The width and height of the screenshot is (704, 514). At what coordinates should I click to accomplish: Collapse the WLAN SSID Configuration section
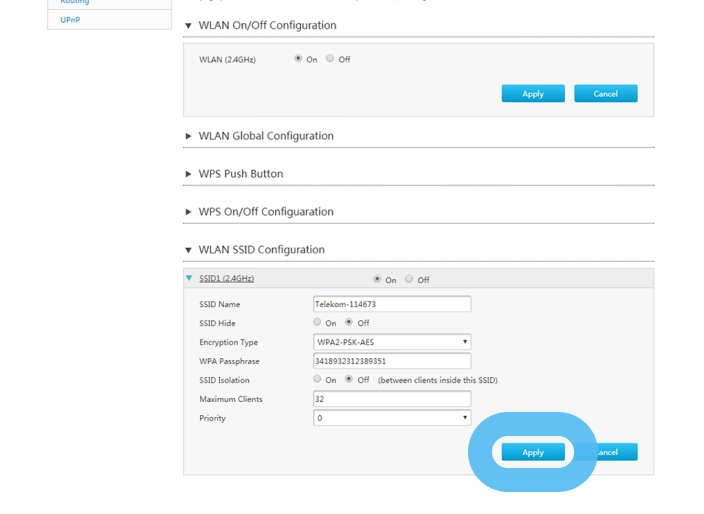[x=188, y=250]
